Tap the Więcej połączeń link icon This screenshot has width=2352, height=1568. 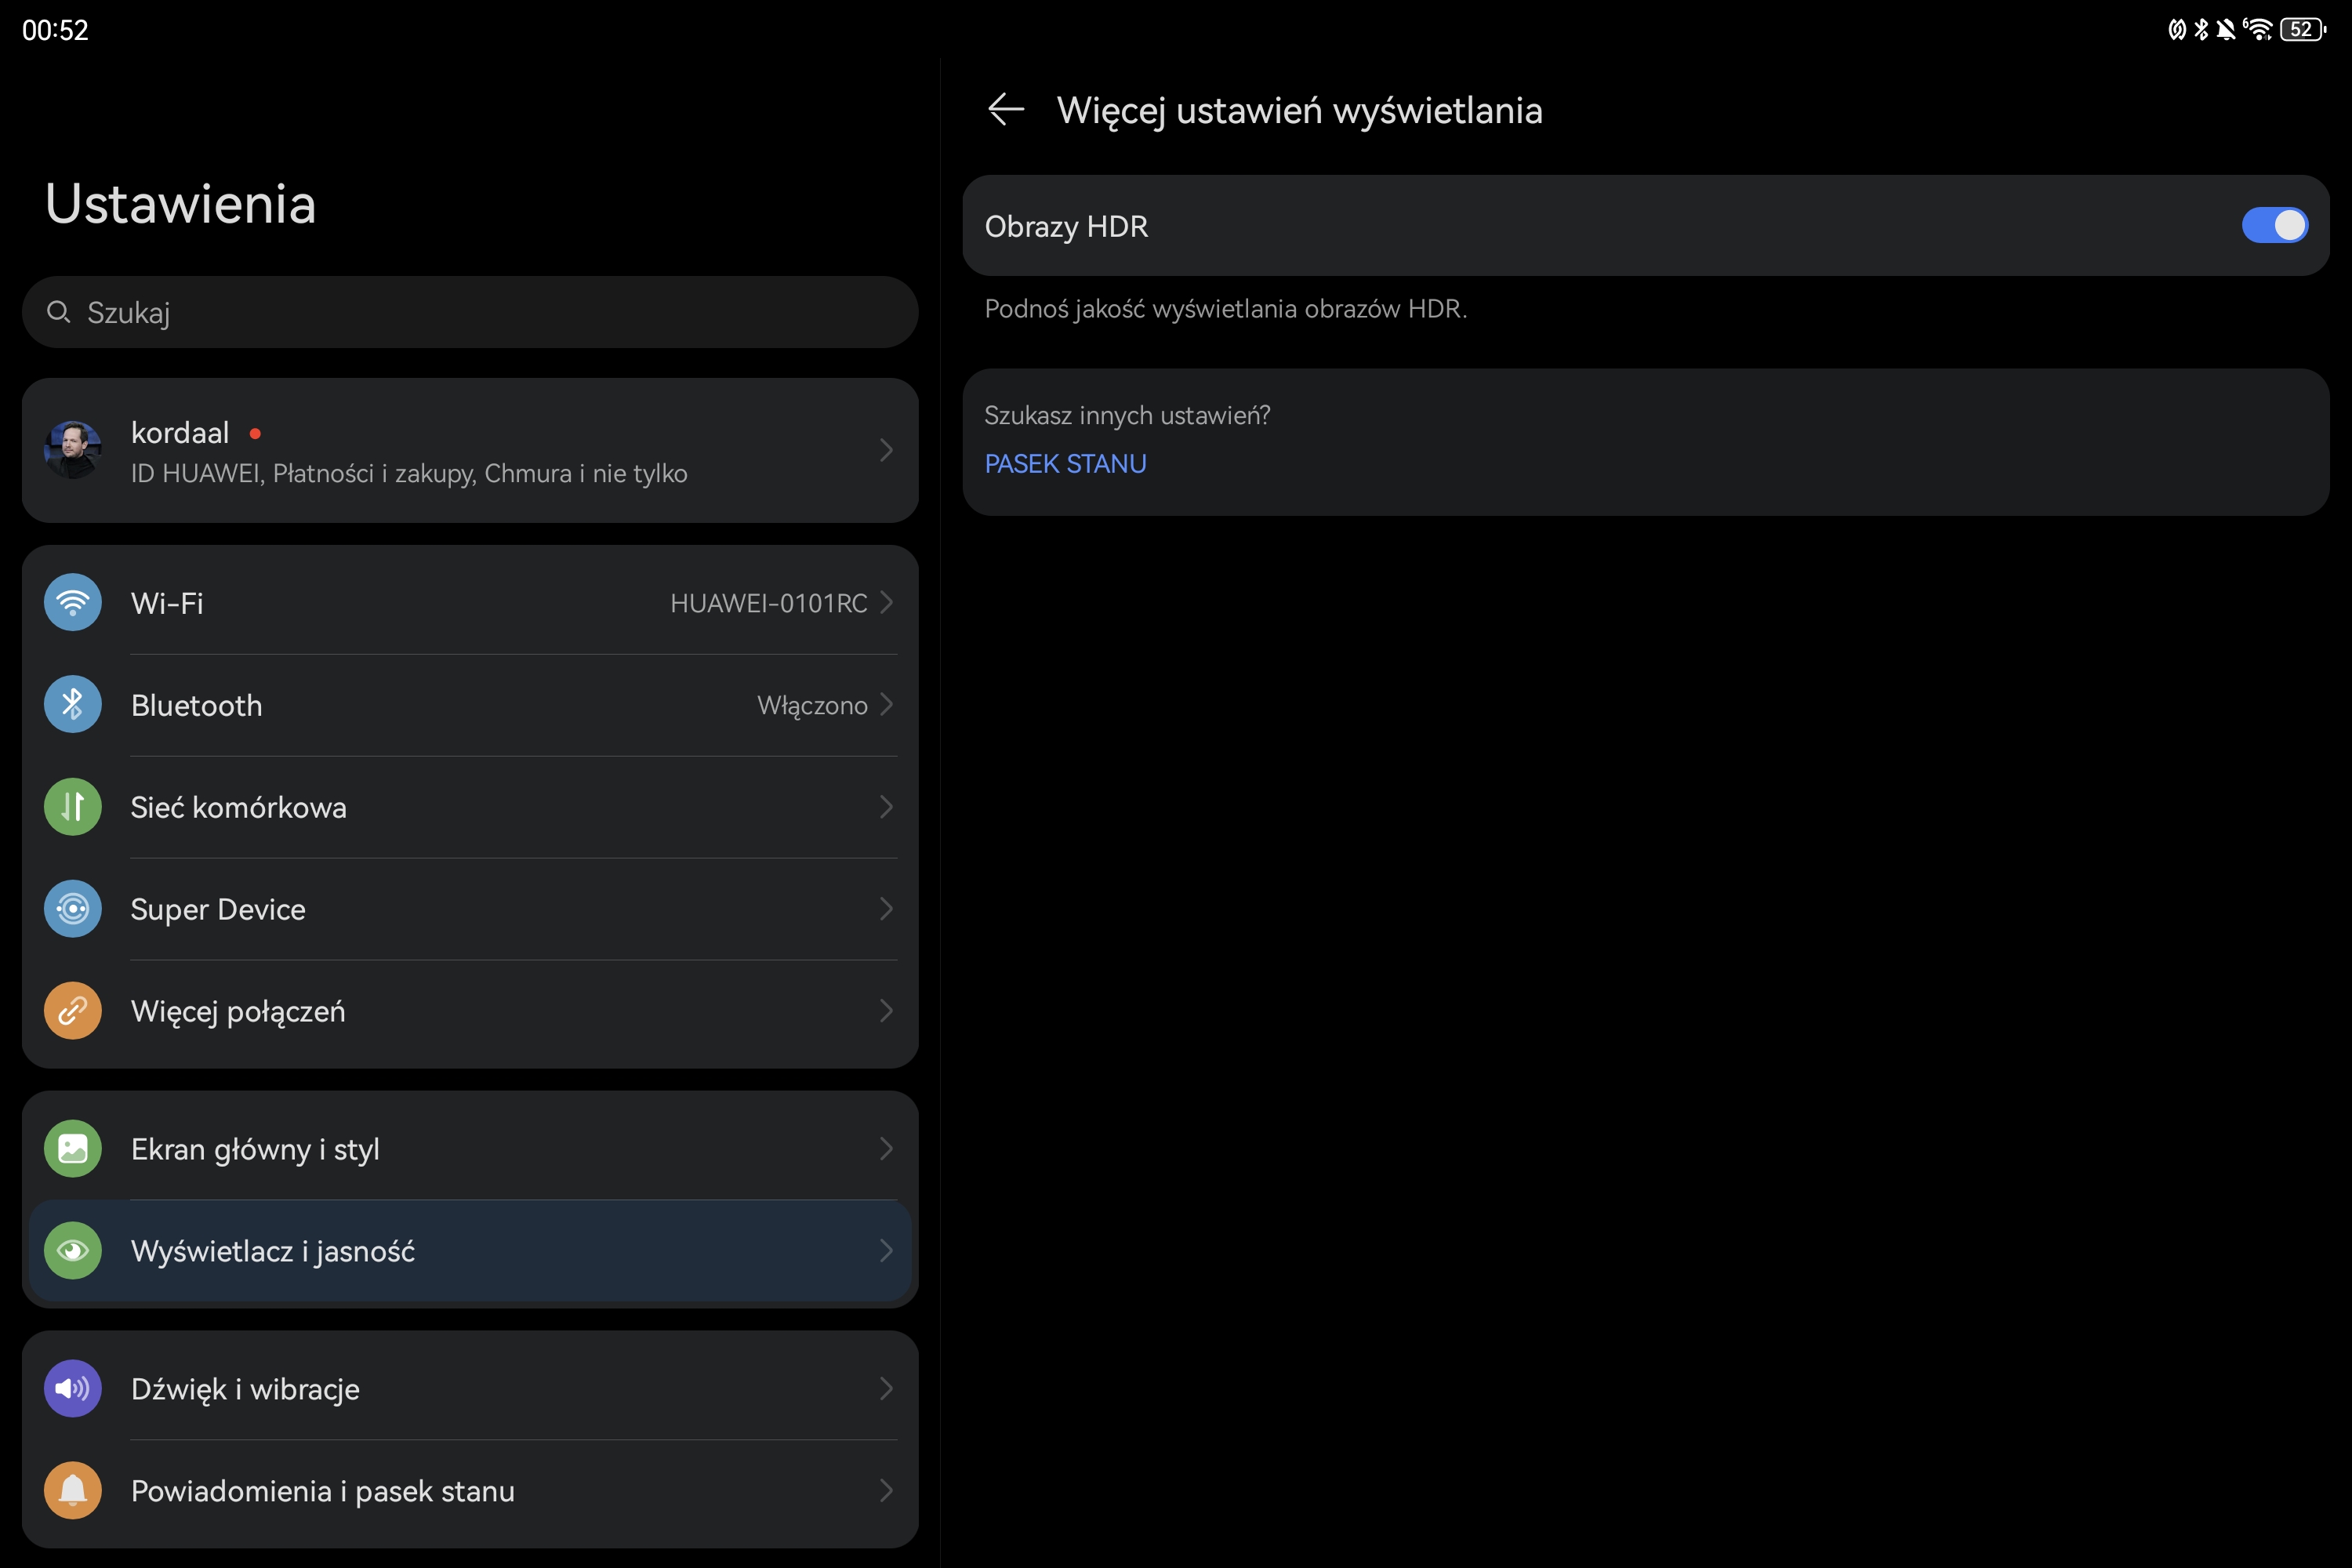[73, 1010]
